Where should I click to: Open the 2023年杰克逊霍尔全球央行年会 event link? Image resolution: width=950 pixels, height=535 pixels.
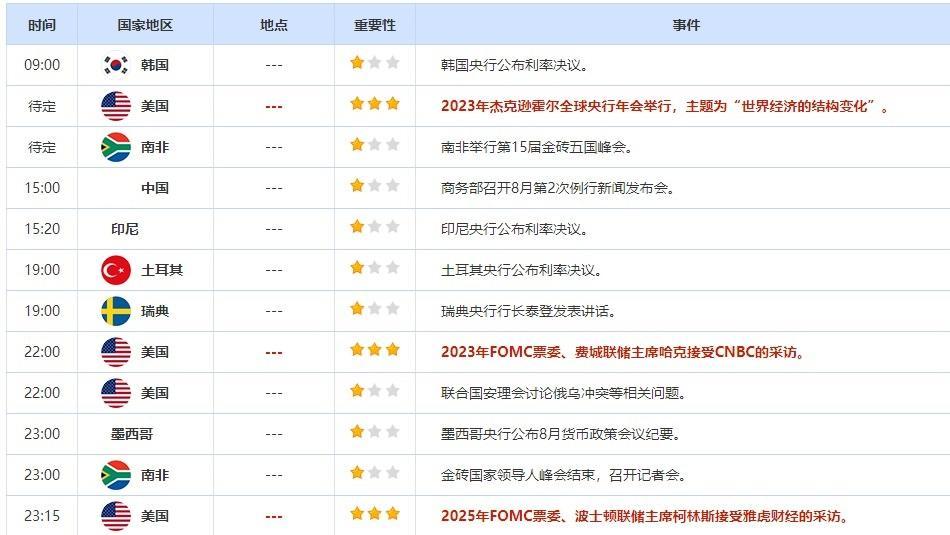pyautogui.click(x=665, y=106)
